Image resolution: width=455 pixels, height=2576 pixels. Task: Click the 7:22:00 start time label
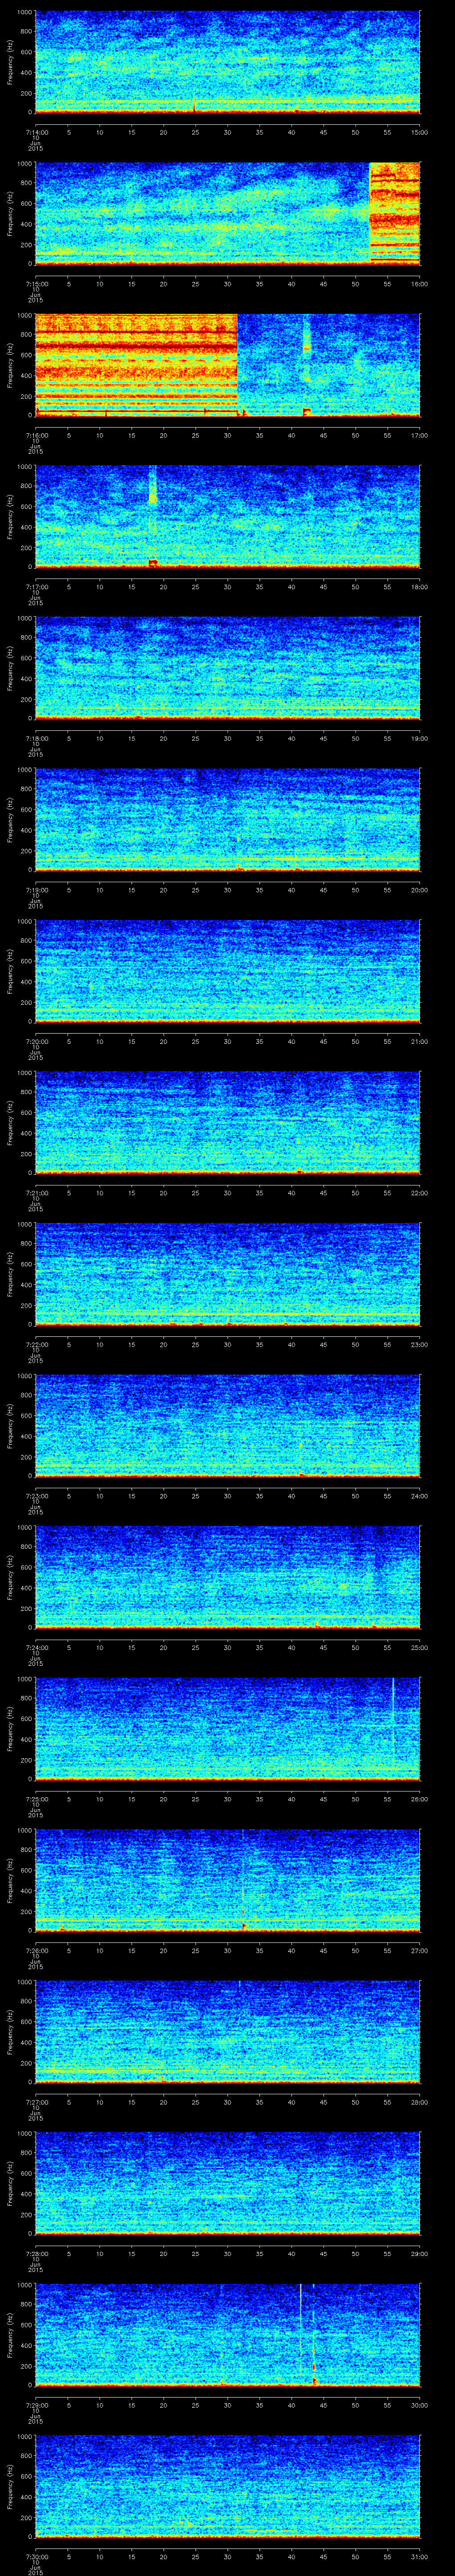tap(35, 1345)
